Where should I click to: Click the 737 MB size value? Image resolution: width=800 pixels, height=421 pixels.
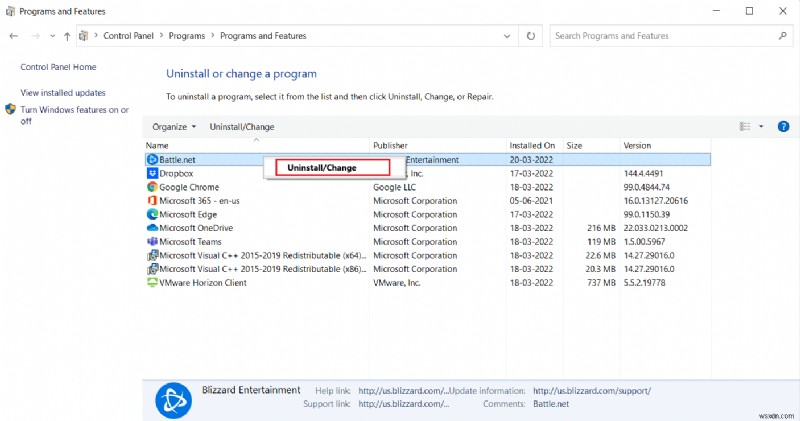[601, 283]
